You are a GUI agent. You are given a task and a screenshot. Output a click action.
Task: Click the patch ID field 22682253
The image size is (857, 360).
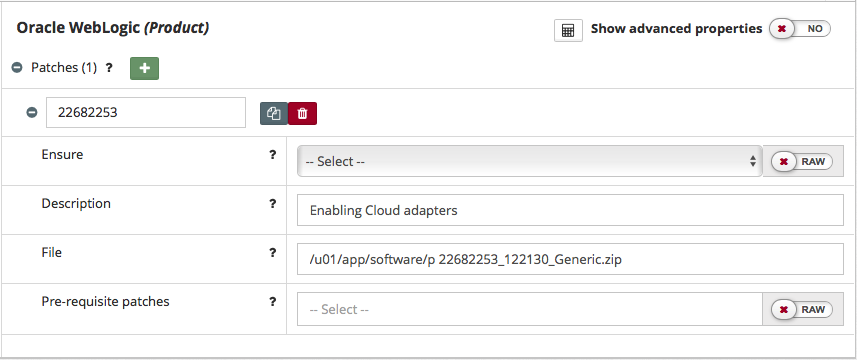click(x=146, y=113)
